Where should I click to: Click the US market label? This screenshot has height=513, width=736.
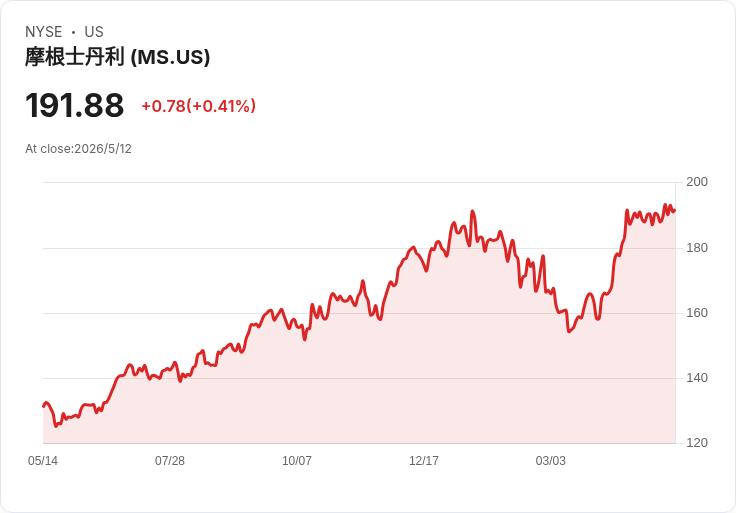pos(94,32)
